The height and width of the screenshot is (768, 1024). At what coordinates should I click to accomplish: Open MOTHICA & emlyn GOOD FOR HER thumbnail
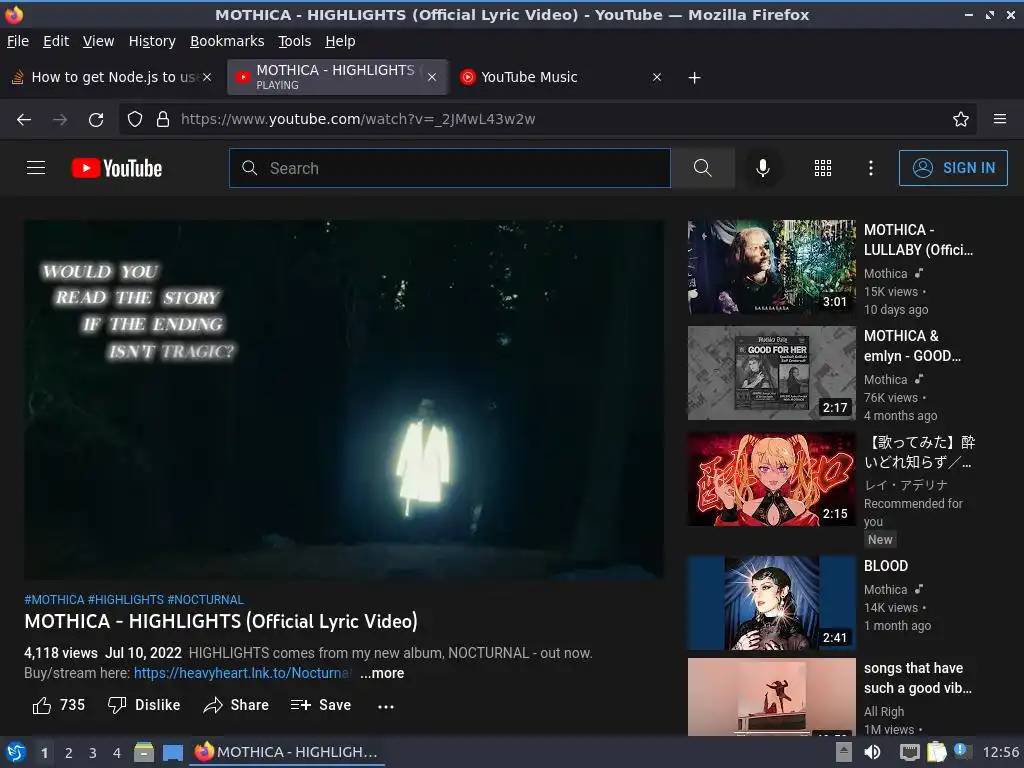coord(771,373)
